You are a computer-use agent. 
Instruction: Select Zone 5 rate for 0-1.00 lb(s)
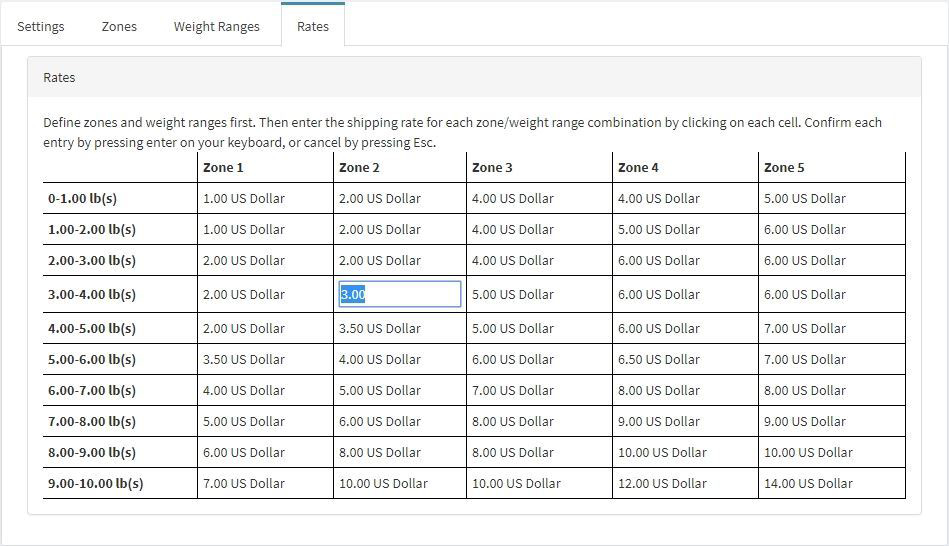805,198
